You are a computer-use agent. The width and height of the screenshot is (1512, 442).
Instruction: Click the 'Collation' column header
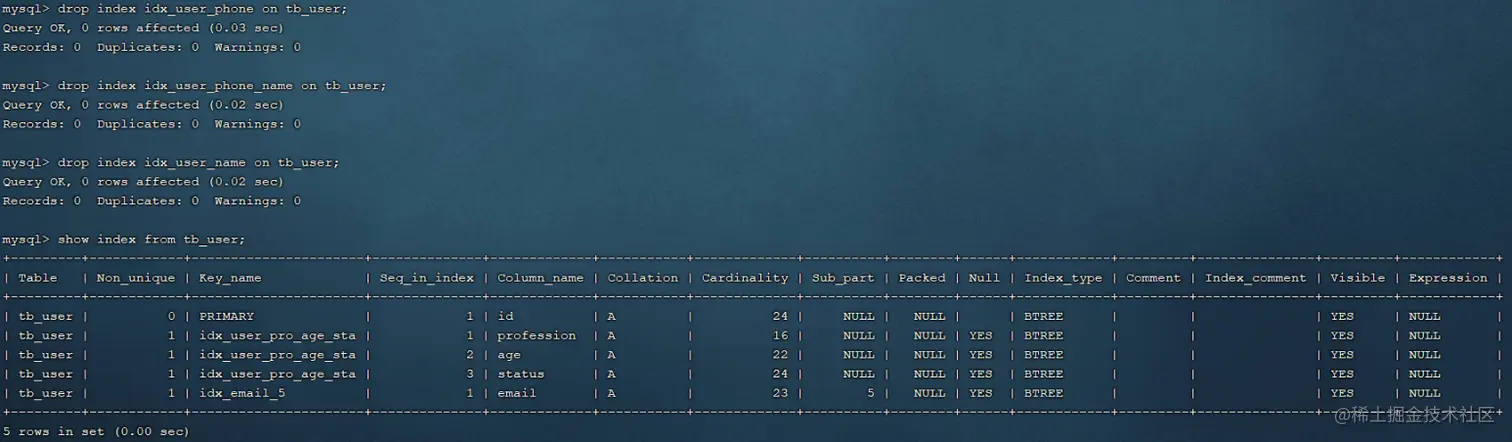coord(643,278)
